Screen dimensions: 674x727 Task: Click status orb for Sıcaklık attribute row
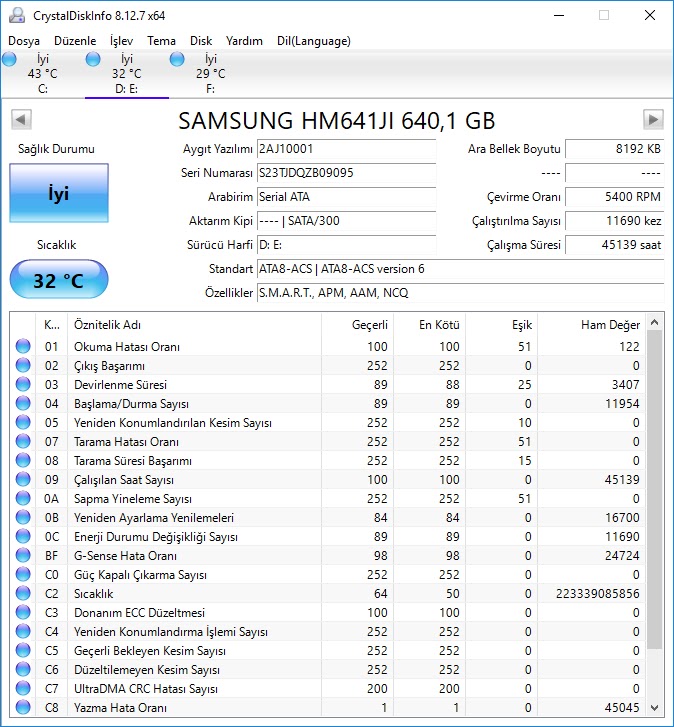23,593
